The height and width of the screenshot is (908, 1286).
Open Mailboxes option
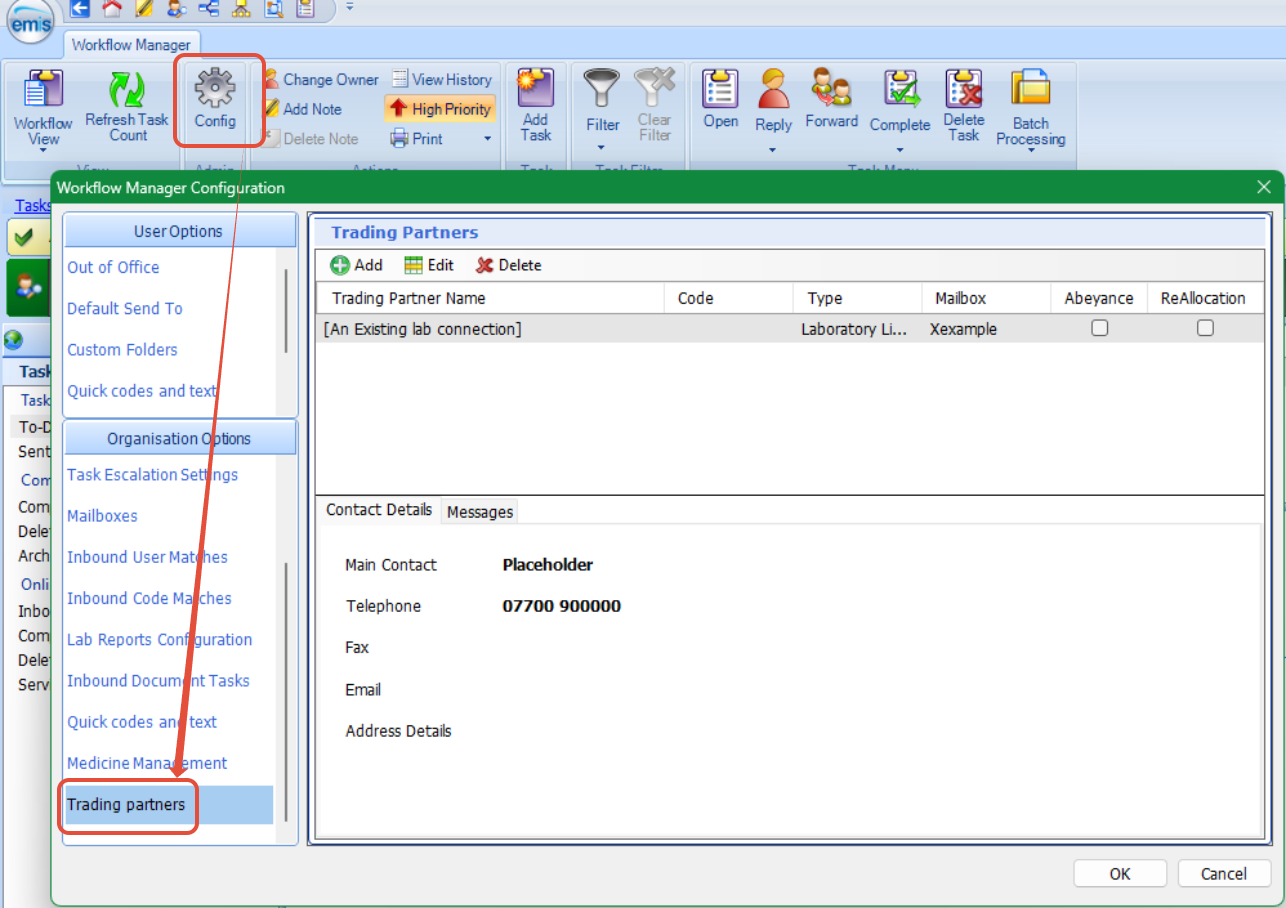click(x=102, y=516)
